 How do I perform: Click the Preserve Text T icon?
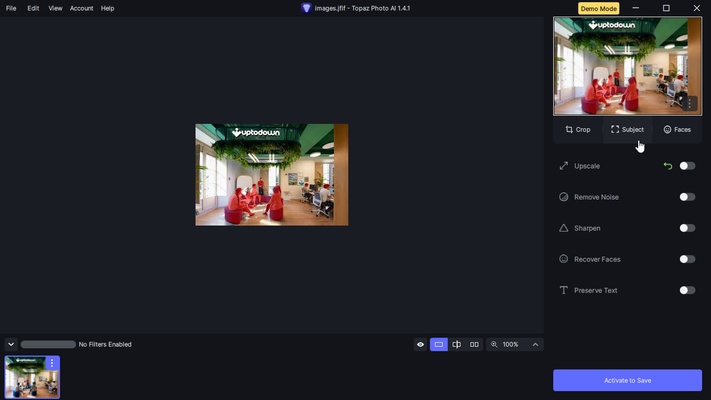(x=564, y=290)
